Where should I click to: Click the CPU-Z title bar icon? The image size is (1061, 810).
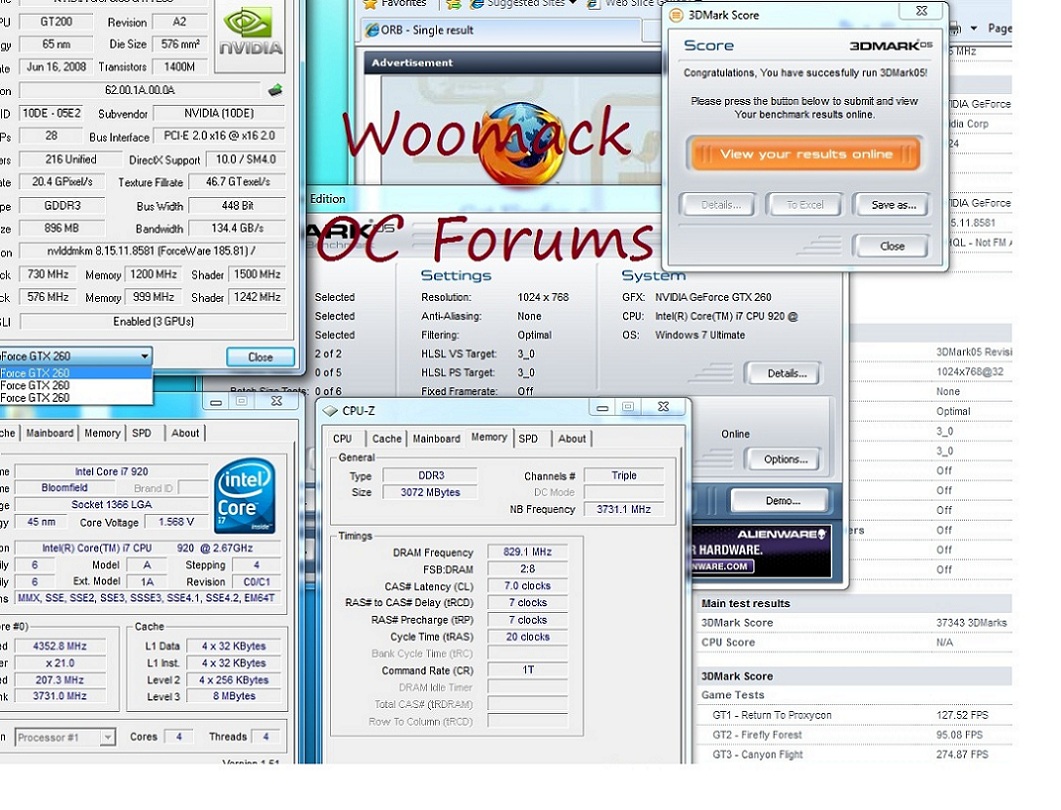[x=330, y=411]
